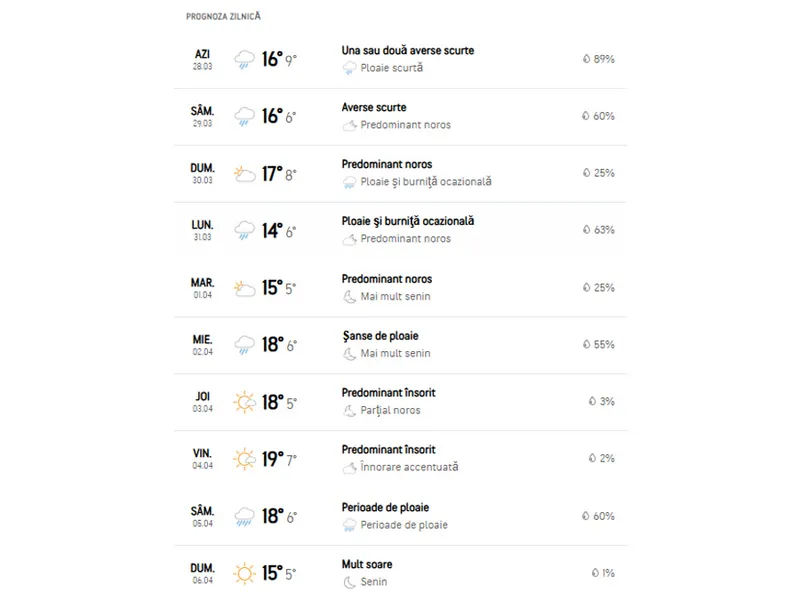Click the rain icon beside Ploaie scurtă
Screen dimensions: 800x600
point(349,68)
